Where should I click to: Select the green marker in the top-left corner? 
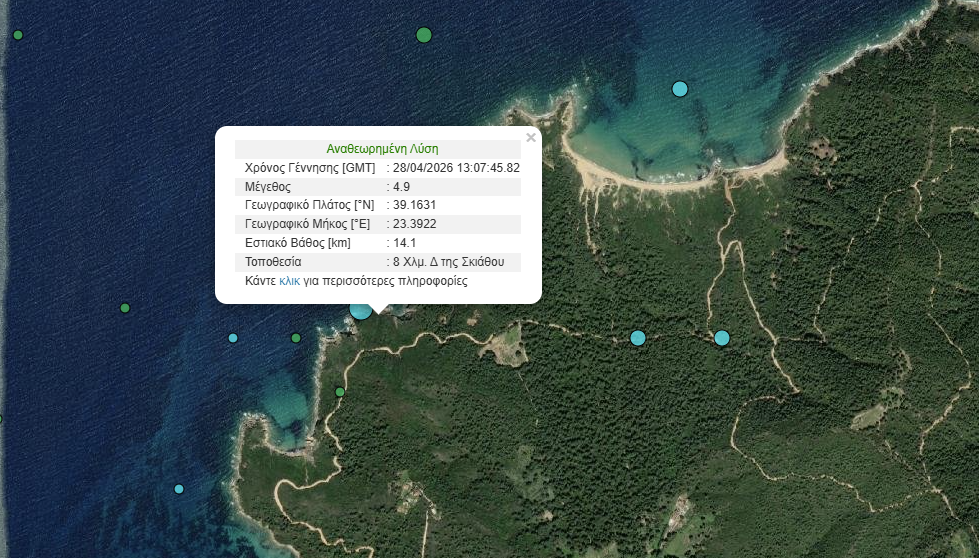pyautogui.click(x=18, y=35)
